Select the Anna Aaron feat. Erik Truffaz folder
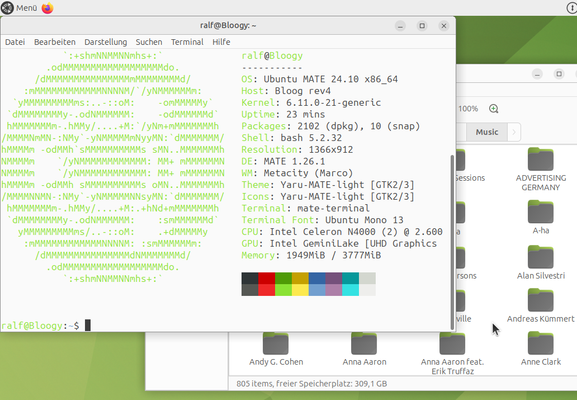 click(x=452, y=353)
